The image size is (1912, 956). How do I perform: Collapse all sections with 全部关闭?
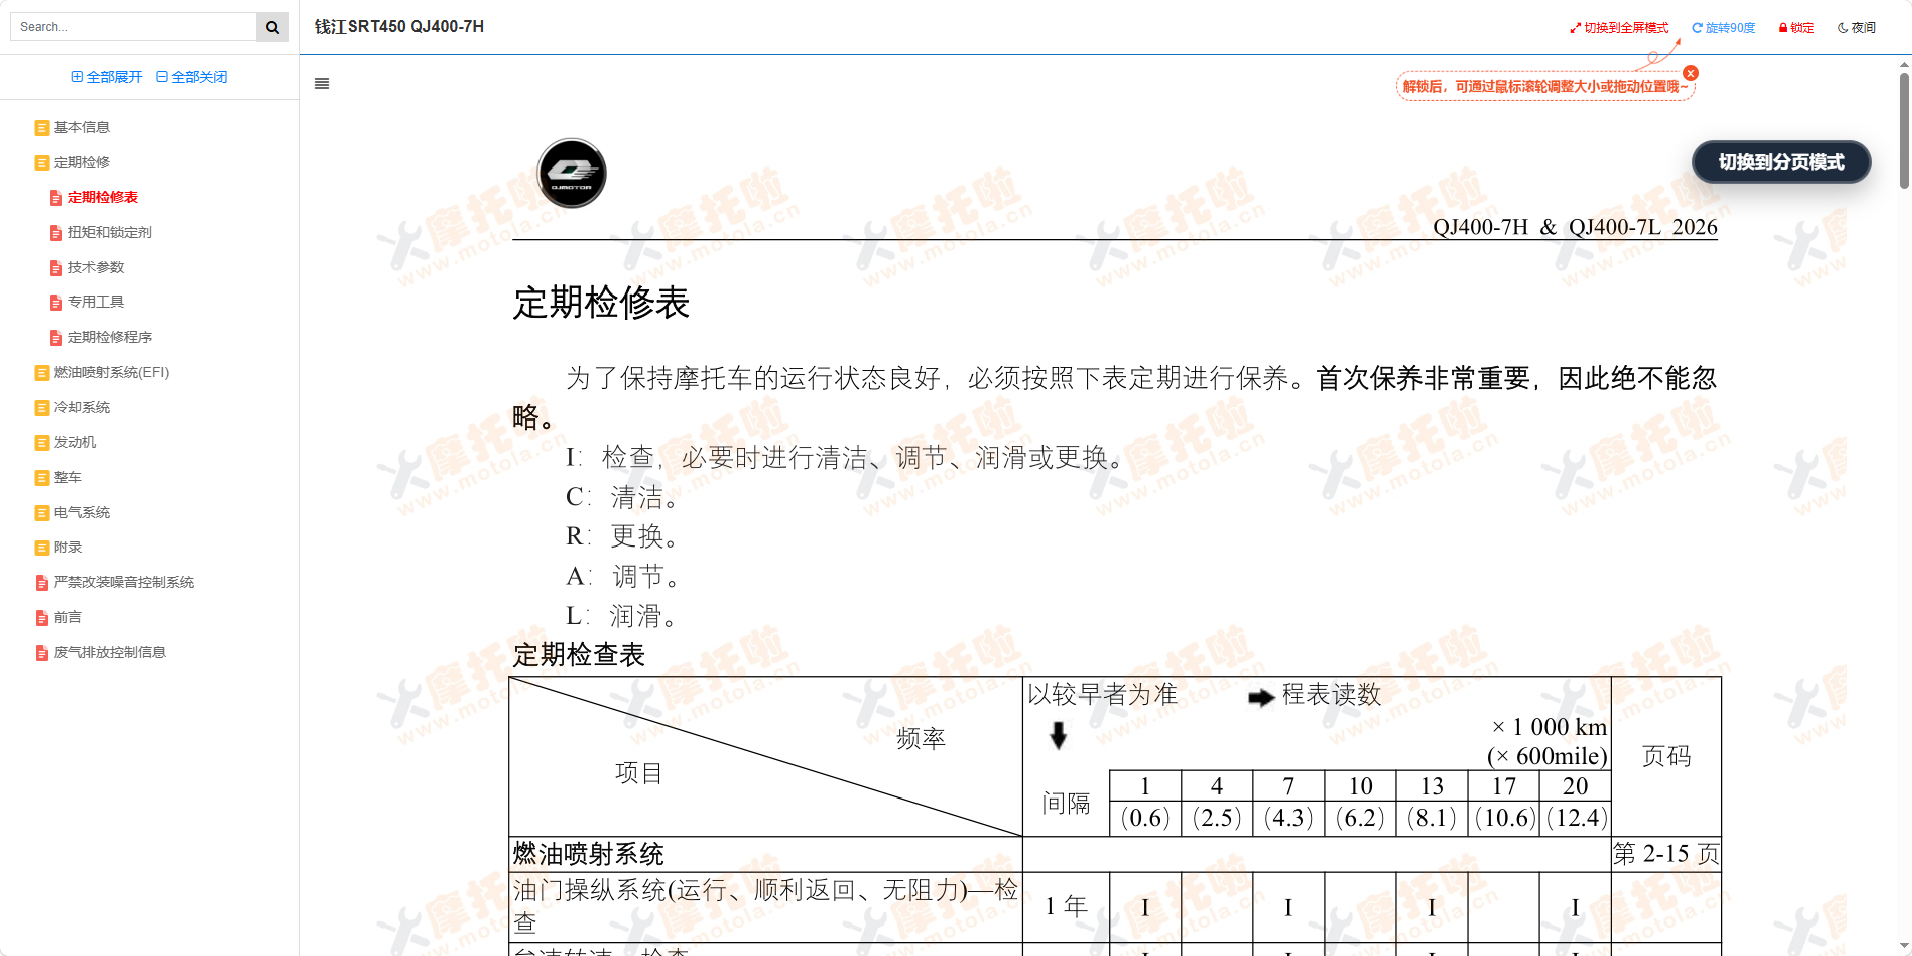[192, 77]
